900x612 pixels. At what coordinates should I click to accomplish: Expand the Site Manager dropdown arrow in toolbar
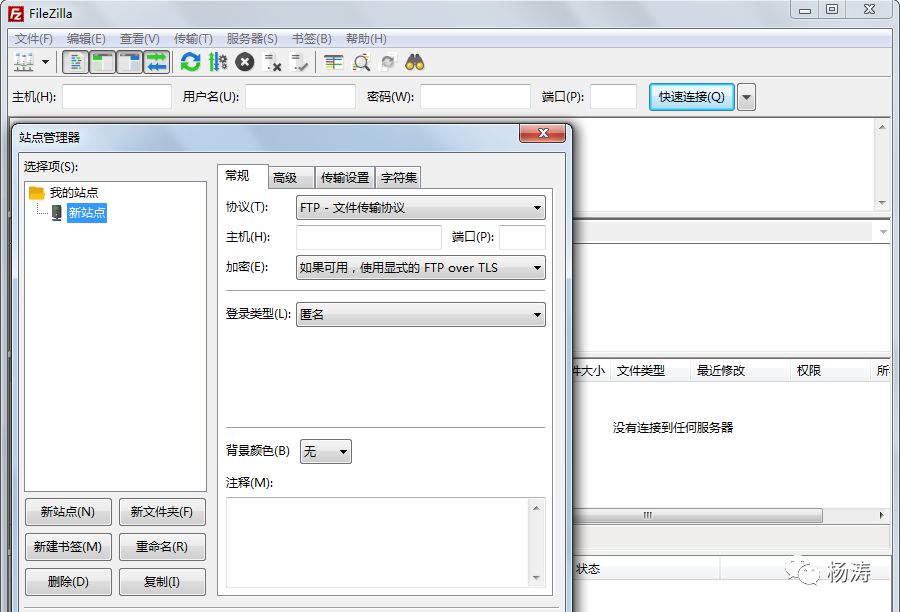click(x=45, y=62)
